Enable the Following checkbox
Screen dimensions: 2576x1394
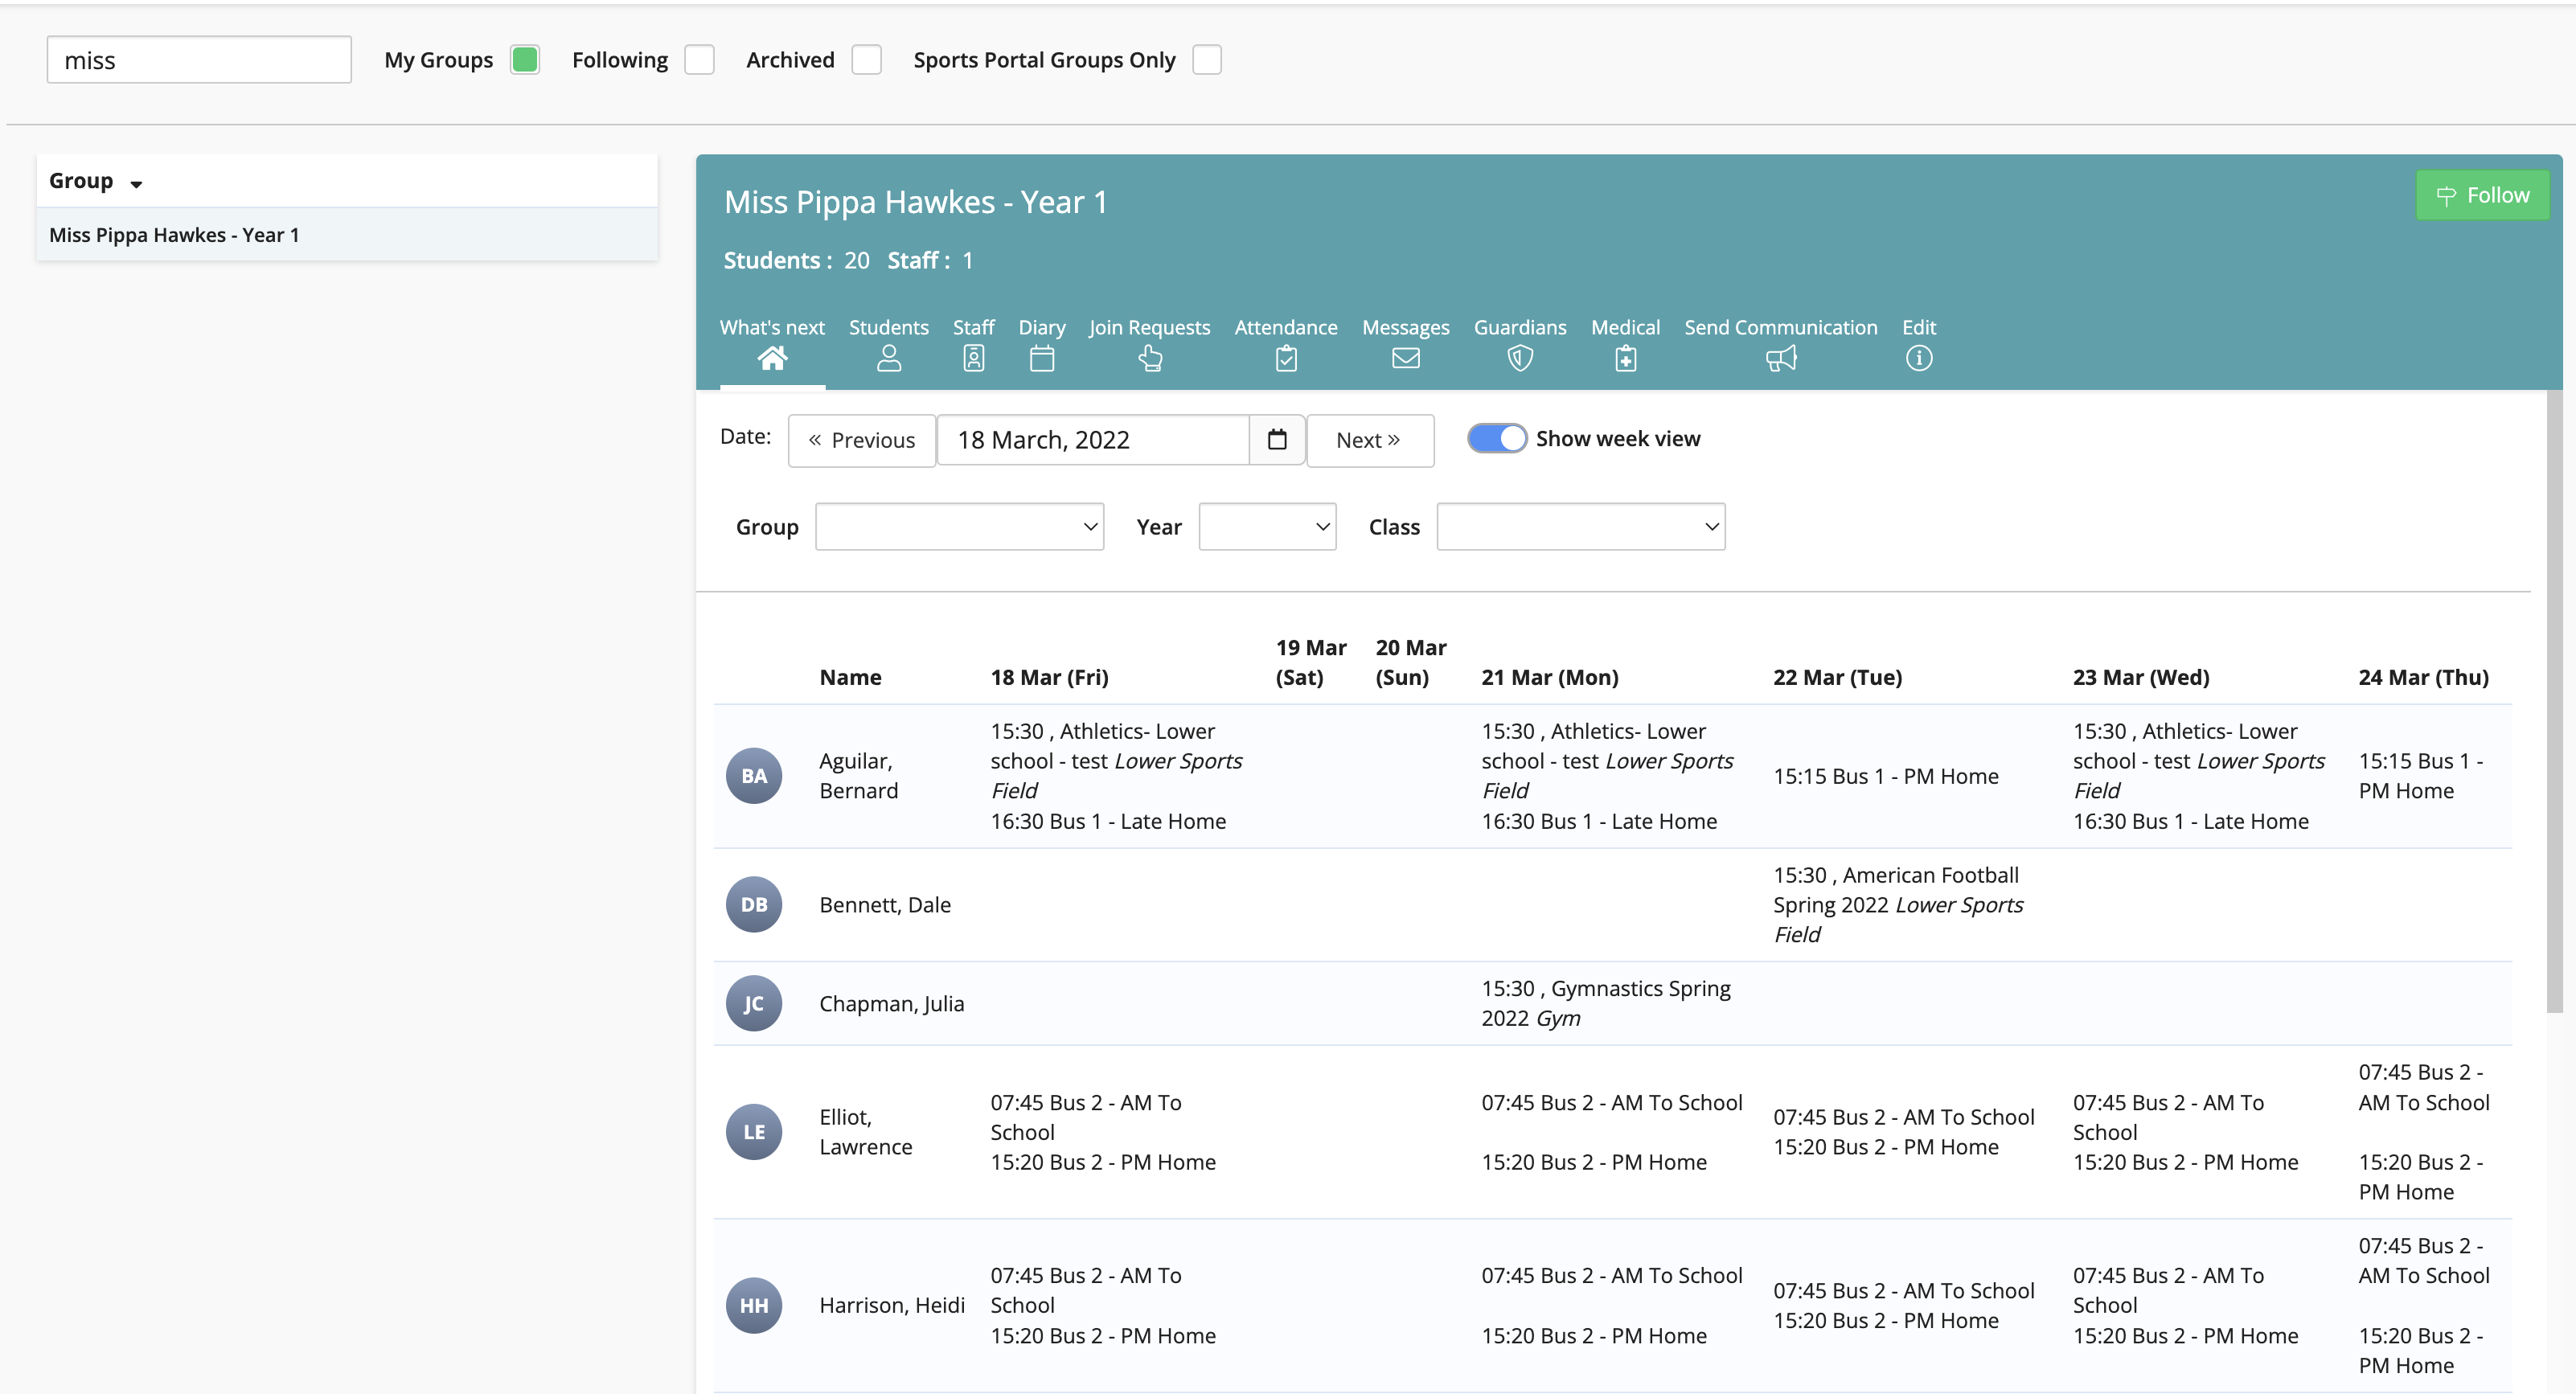click(x=699, y=60)
